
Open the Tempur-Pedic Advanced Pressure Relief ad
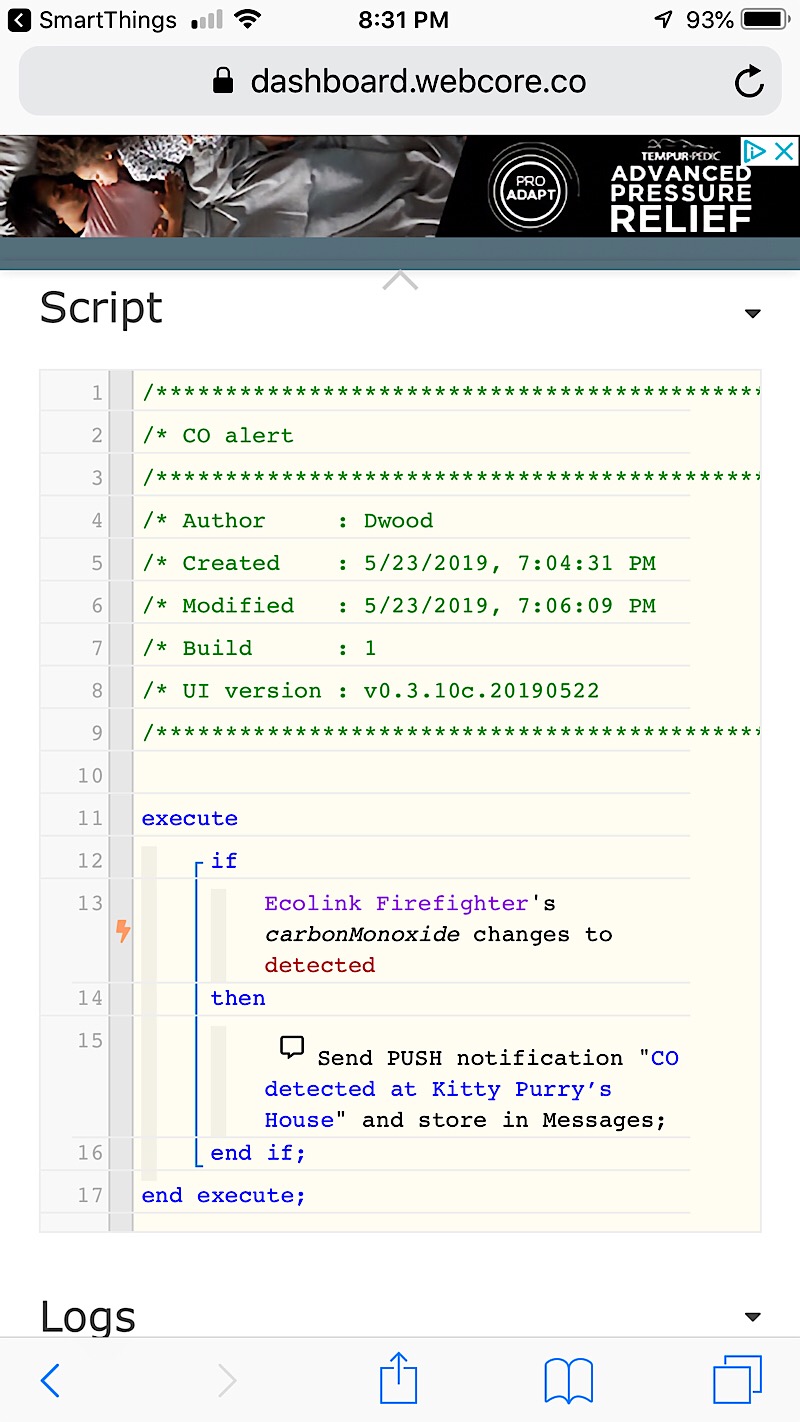[x=400, y=186]
